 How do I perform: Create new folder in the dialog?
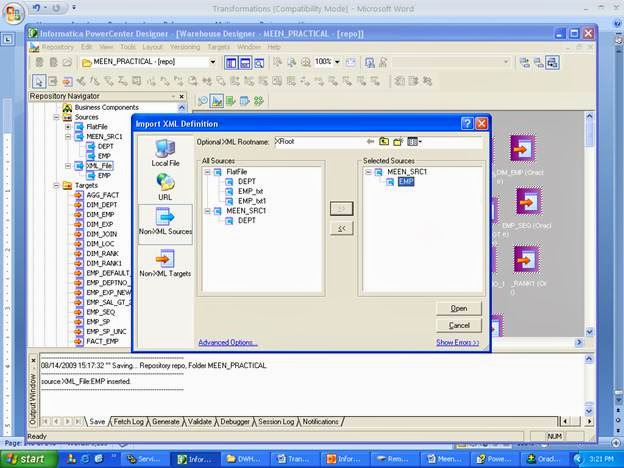coord(398,142)
